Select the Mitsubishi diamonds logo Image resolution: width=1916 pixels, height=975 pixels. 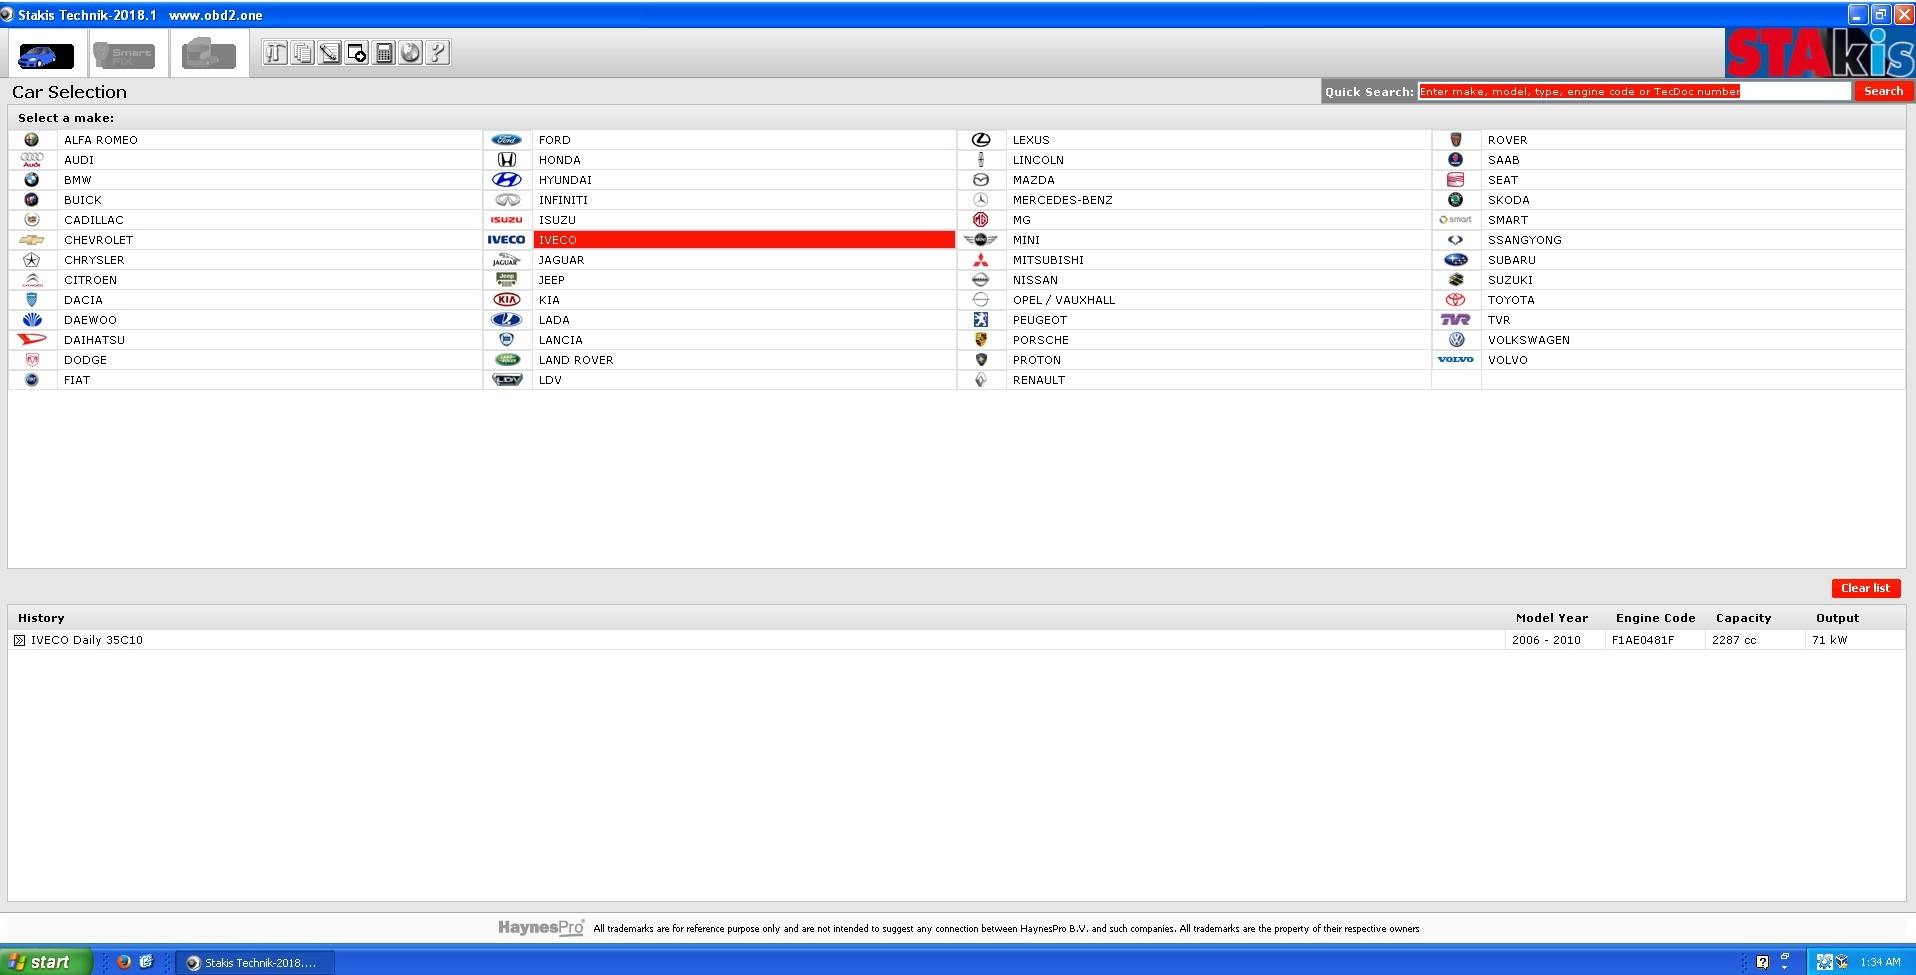point(981,260)
